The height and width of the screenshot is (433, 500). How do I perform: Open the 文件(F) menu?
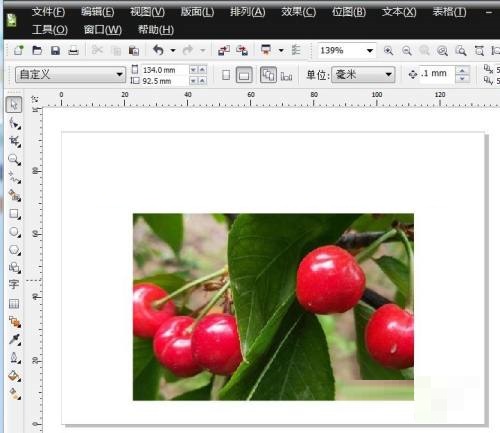(48, 12)
